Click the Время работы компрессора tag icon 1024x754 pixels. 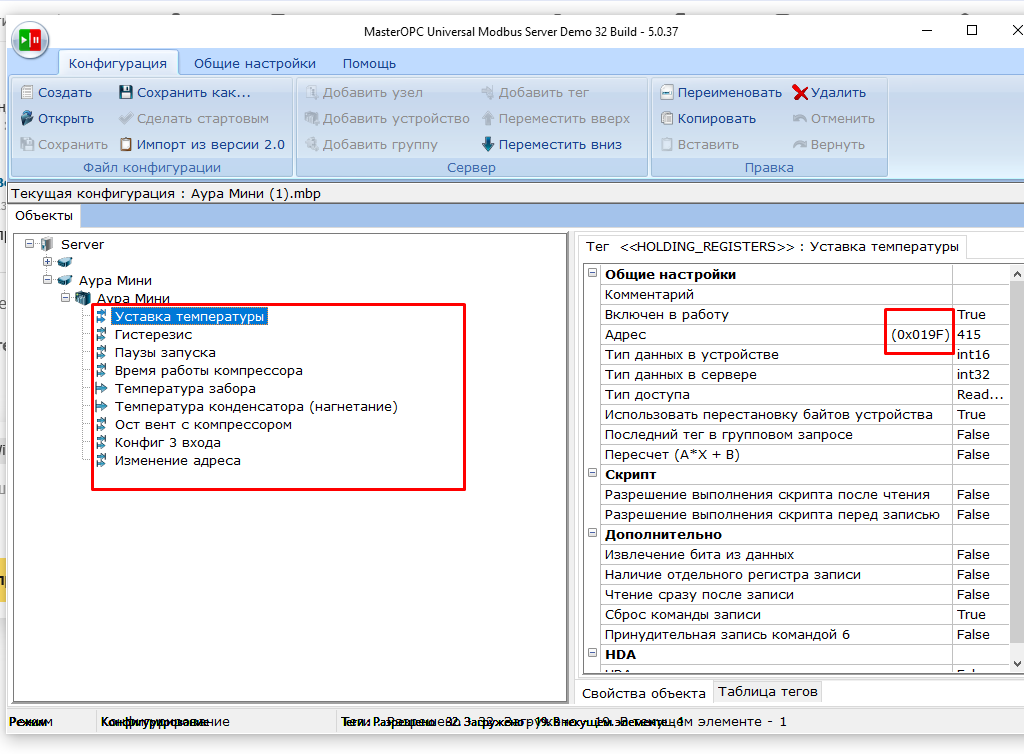[101, 370]
